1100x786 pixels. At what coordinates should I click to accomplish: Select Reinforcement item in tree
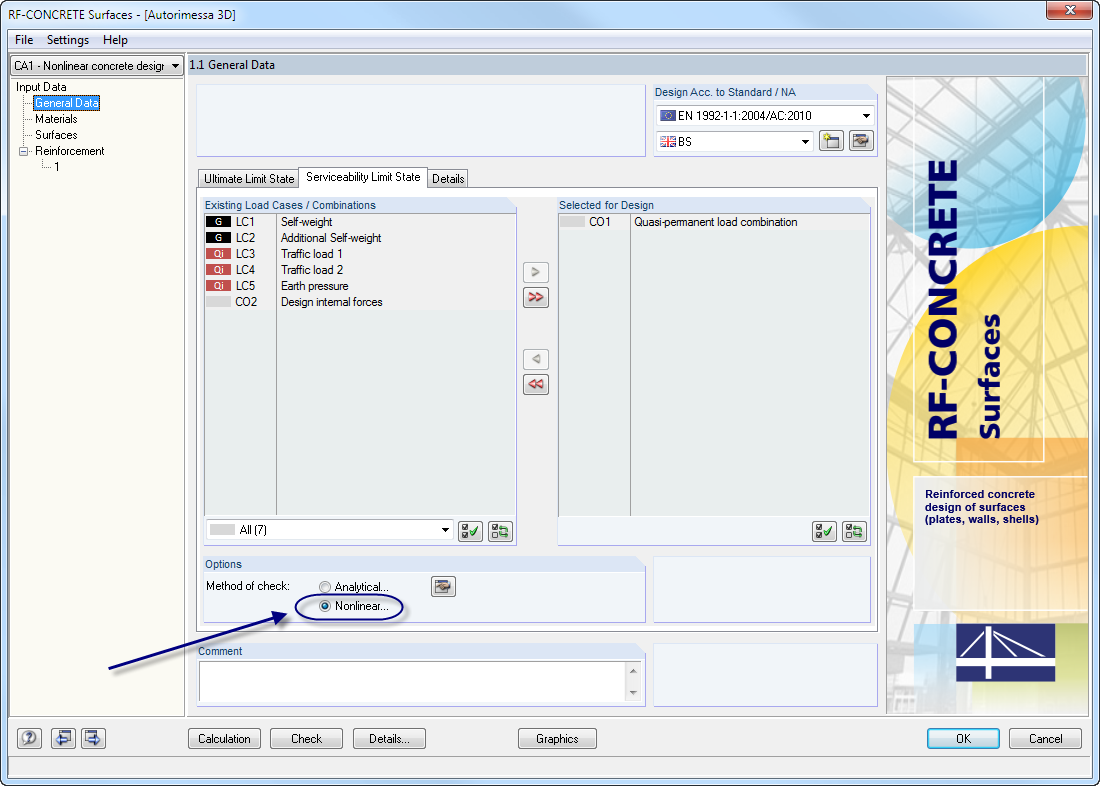pos(69,151)
